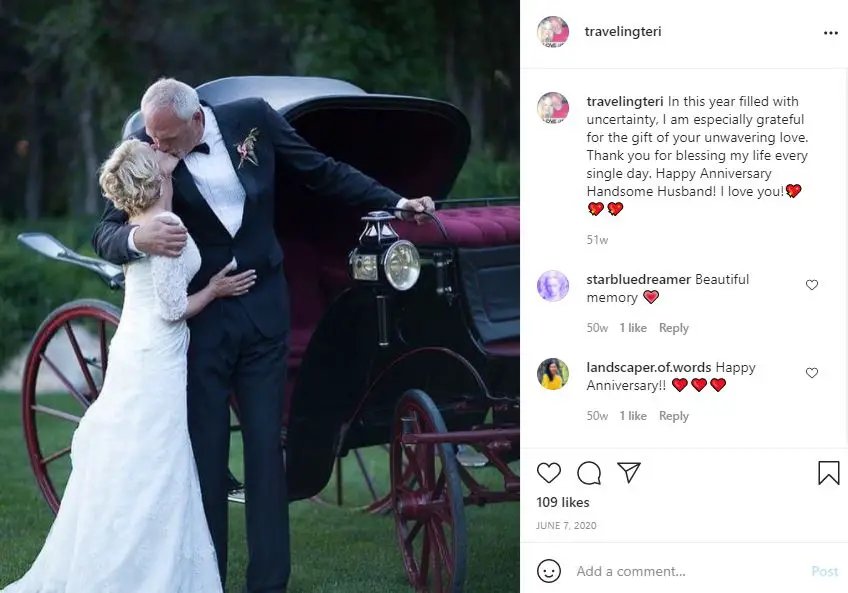Like the post with the heart icon
Viewport: 848px width, 593px height.
click(x=548, y=473)
